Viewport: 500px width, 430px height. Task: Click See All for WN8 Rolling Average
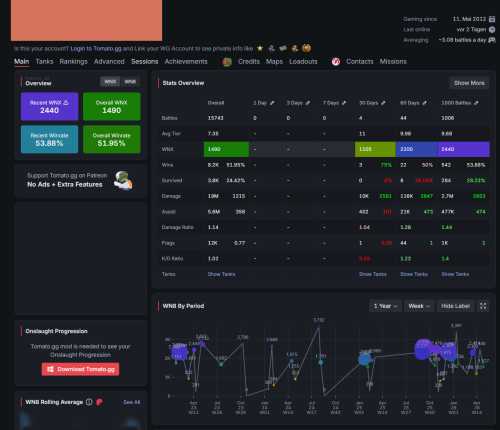click(x=132, y=402)
